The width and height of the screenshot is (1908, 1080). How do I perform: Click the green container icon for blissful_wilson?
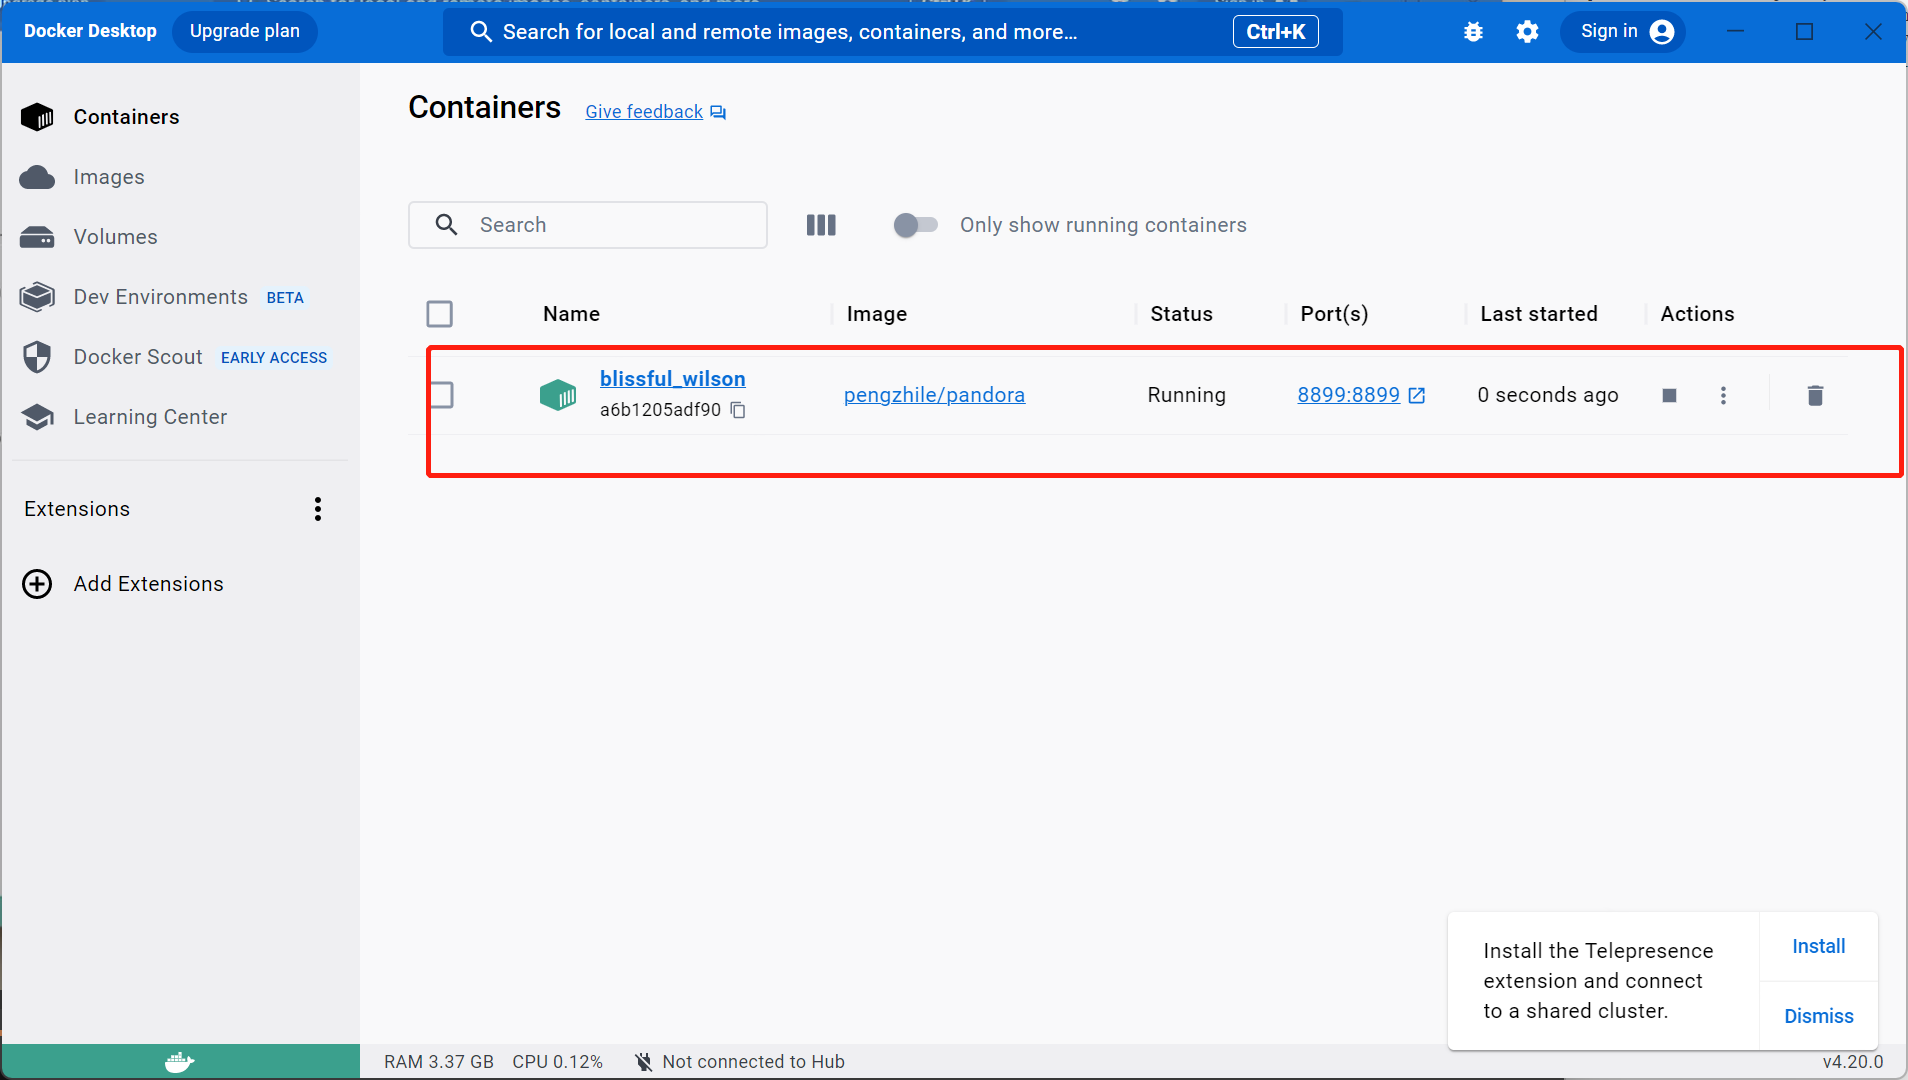point(558,395)
